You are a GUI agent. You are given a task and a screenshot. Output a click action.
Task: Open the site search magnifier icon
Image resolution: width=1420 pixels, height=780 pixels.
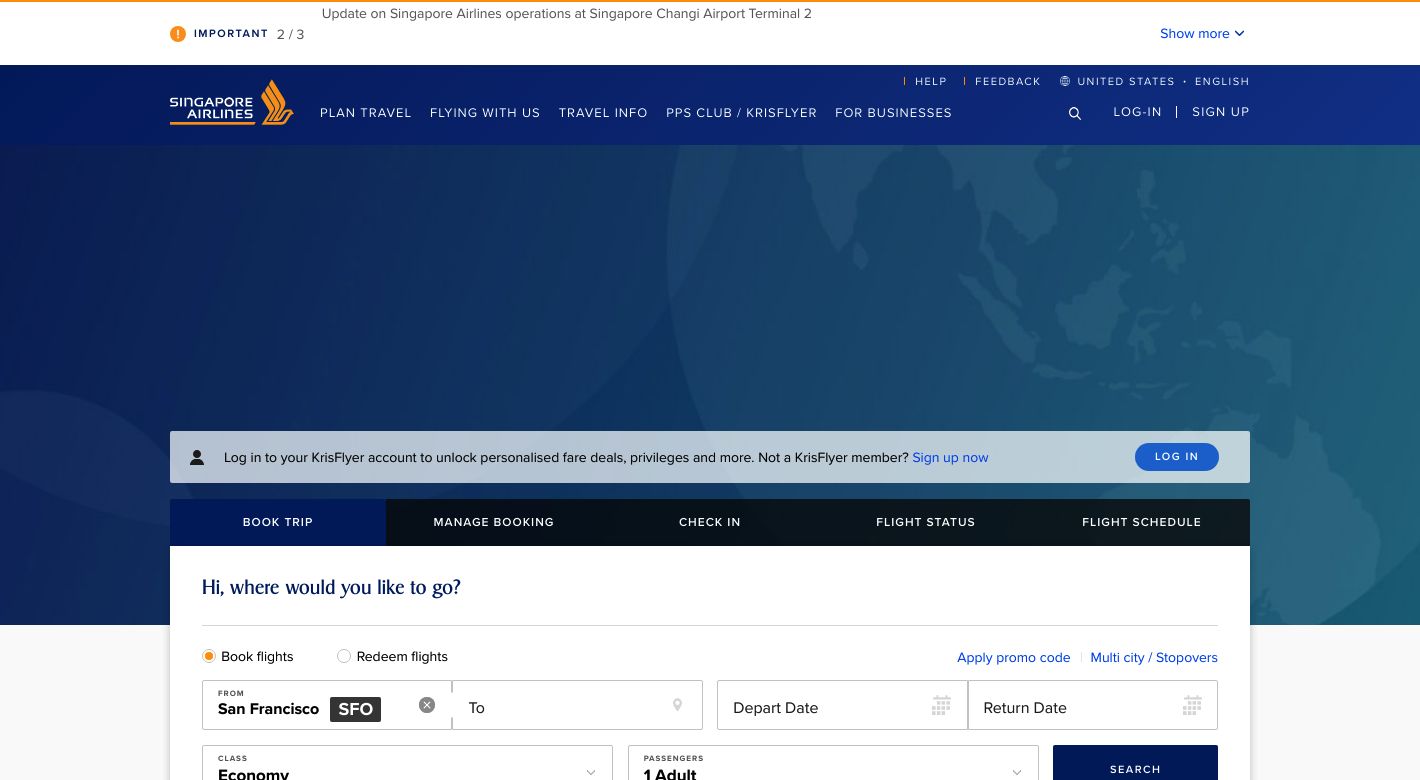tap(1075, 114)
